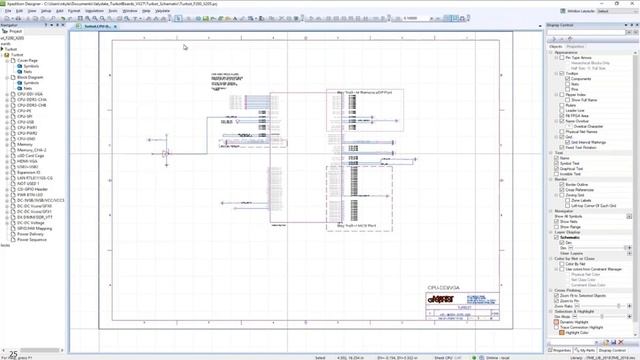Collapse the Text section in Display Control

pyautogui.click(x=551, y=153)
